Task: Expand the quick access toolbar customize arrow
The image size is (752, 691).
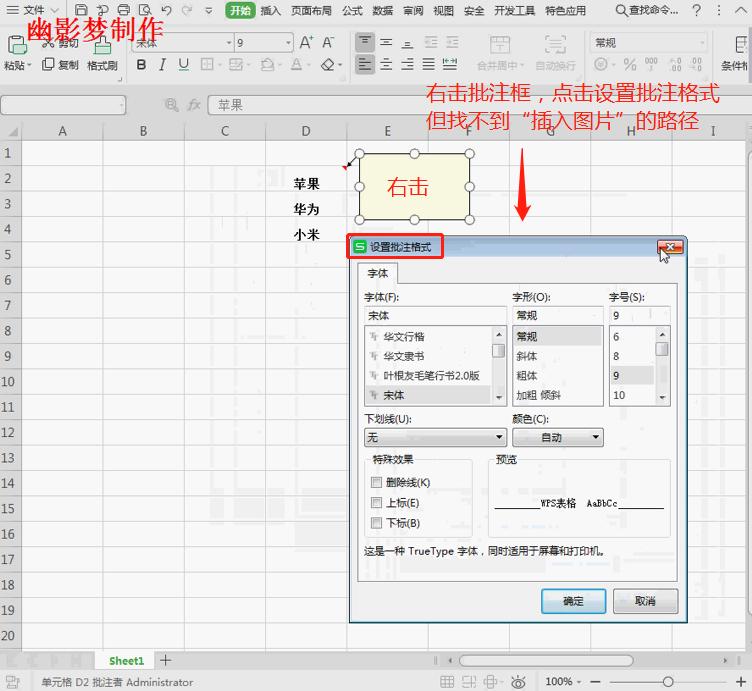Action: pos(209,10)
